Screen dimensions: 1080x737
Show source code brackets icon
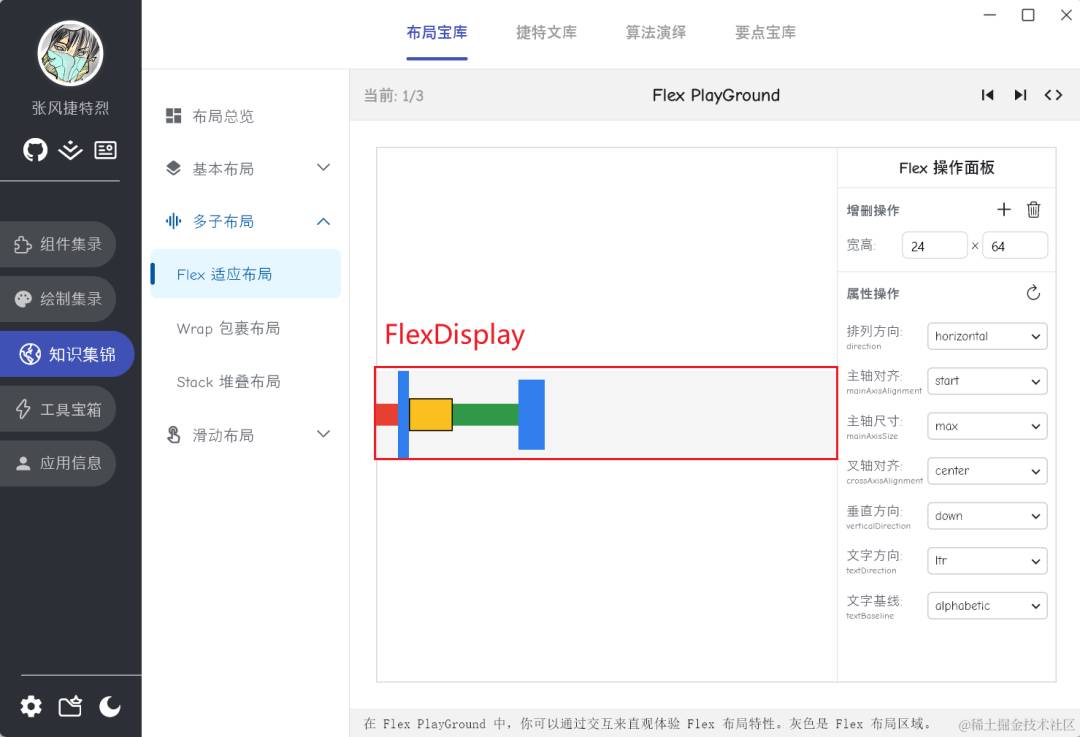[1053, 95]
